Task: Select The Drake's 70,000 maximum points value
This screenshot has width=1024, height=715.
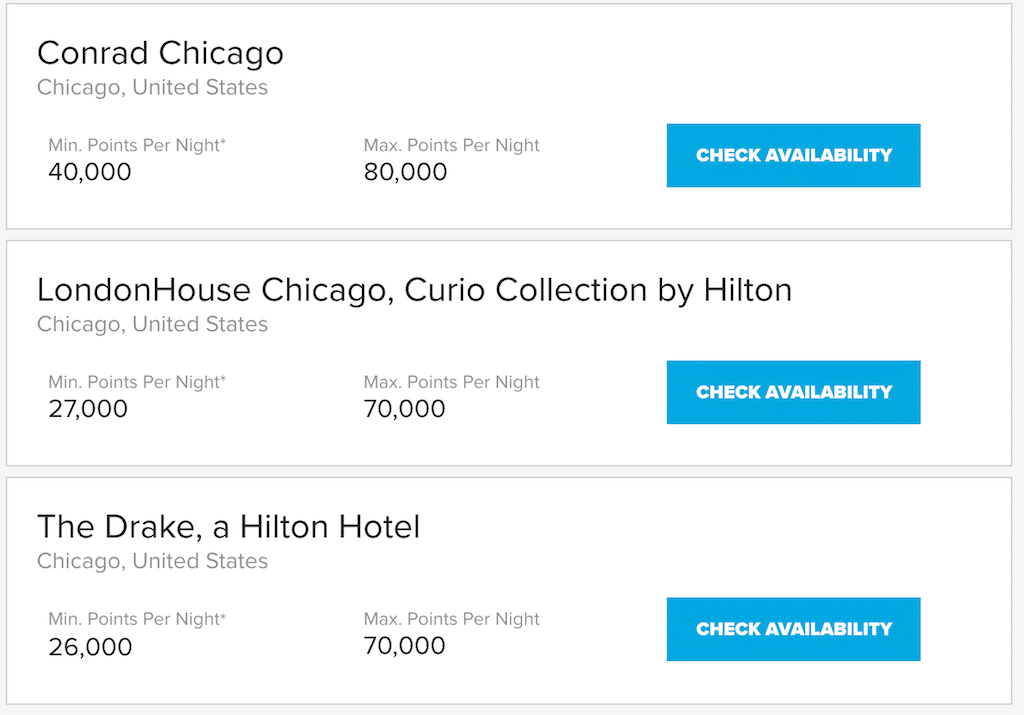Action: tap(405, 646)
